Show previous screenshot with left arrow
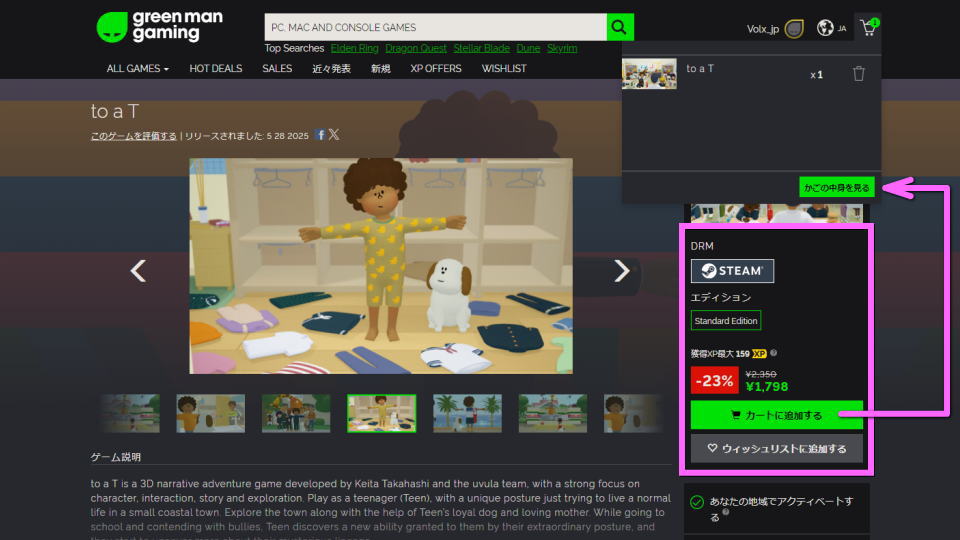The height and width of the screenshot is (540, 960). coord(138,271)
